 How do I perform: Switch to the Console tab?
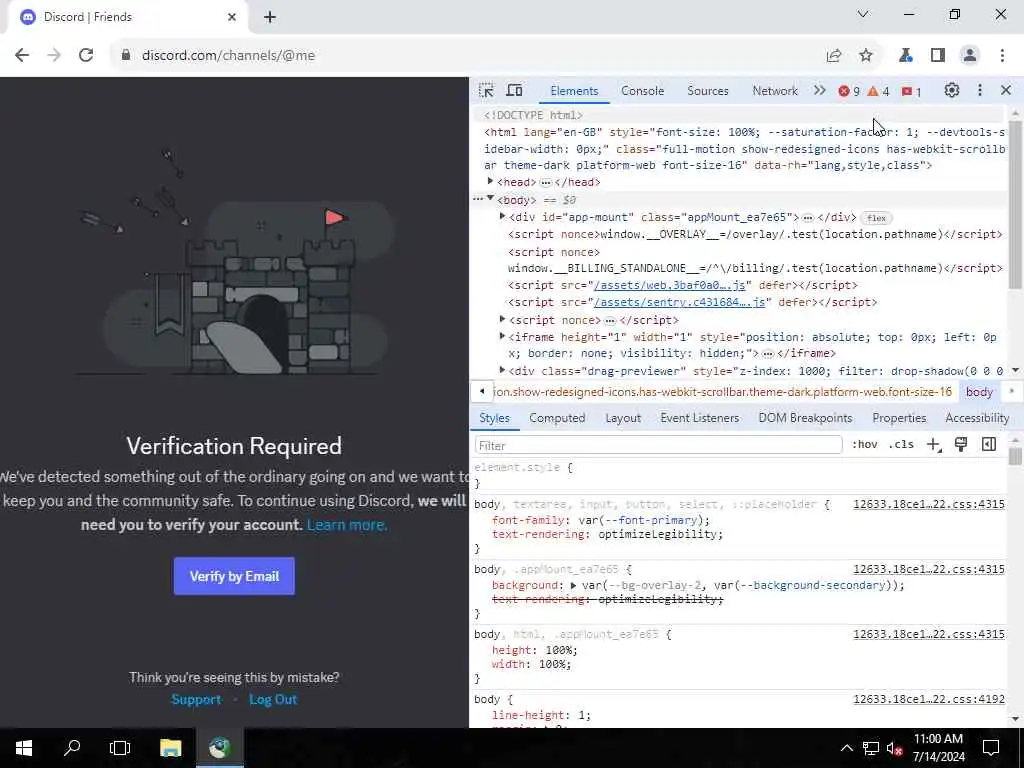click(x=643, y=91)
